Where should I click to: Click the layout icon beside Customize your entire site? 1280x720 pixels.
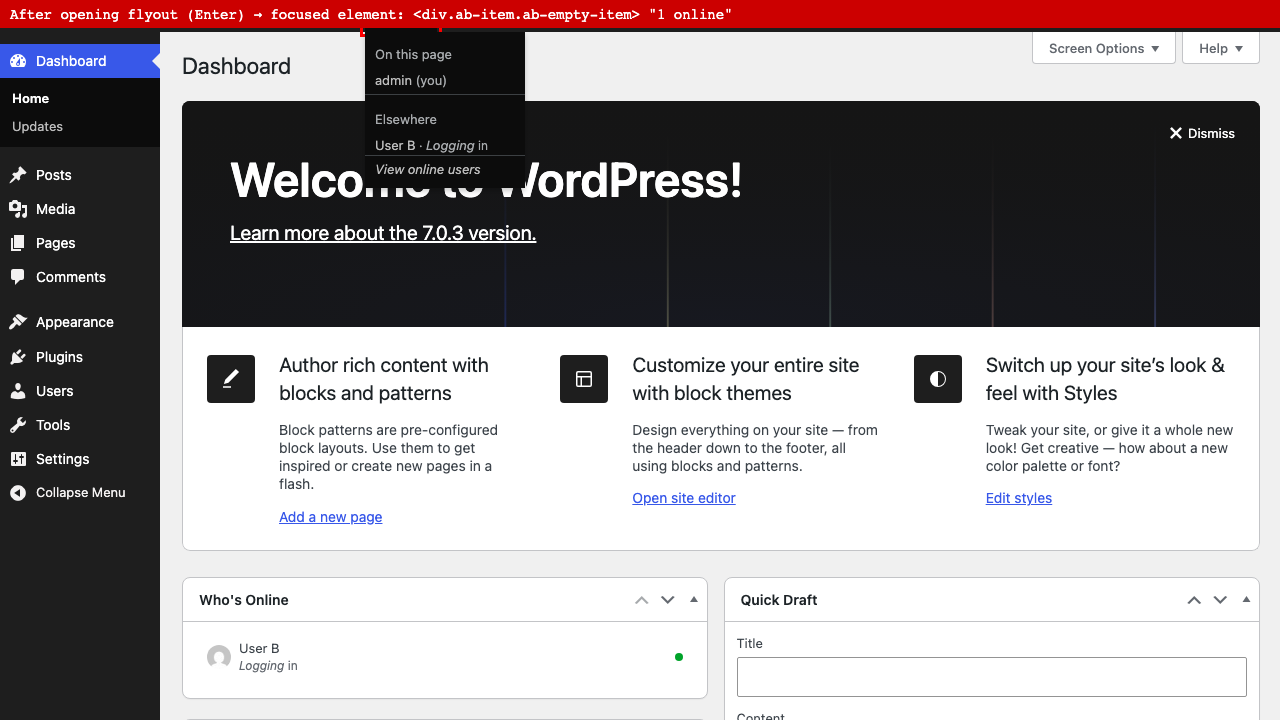coord(584,379)
